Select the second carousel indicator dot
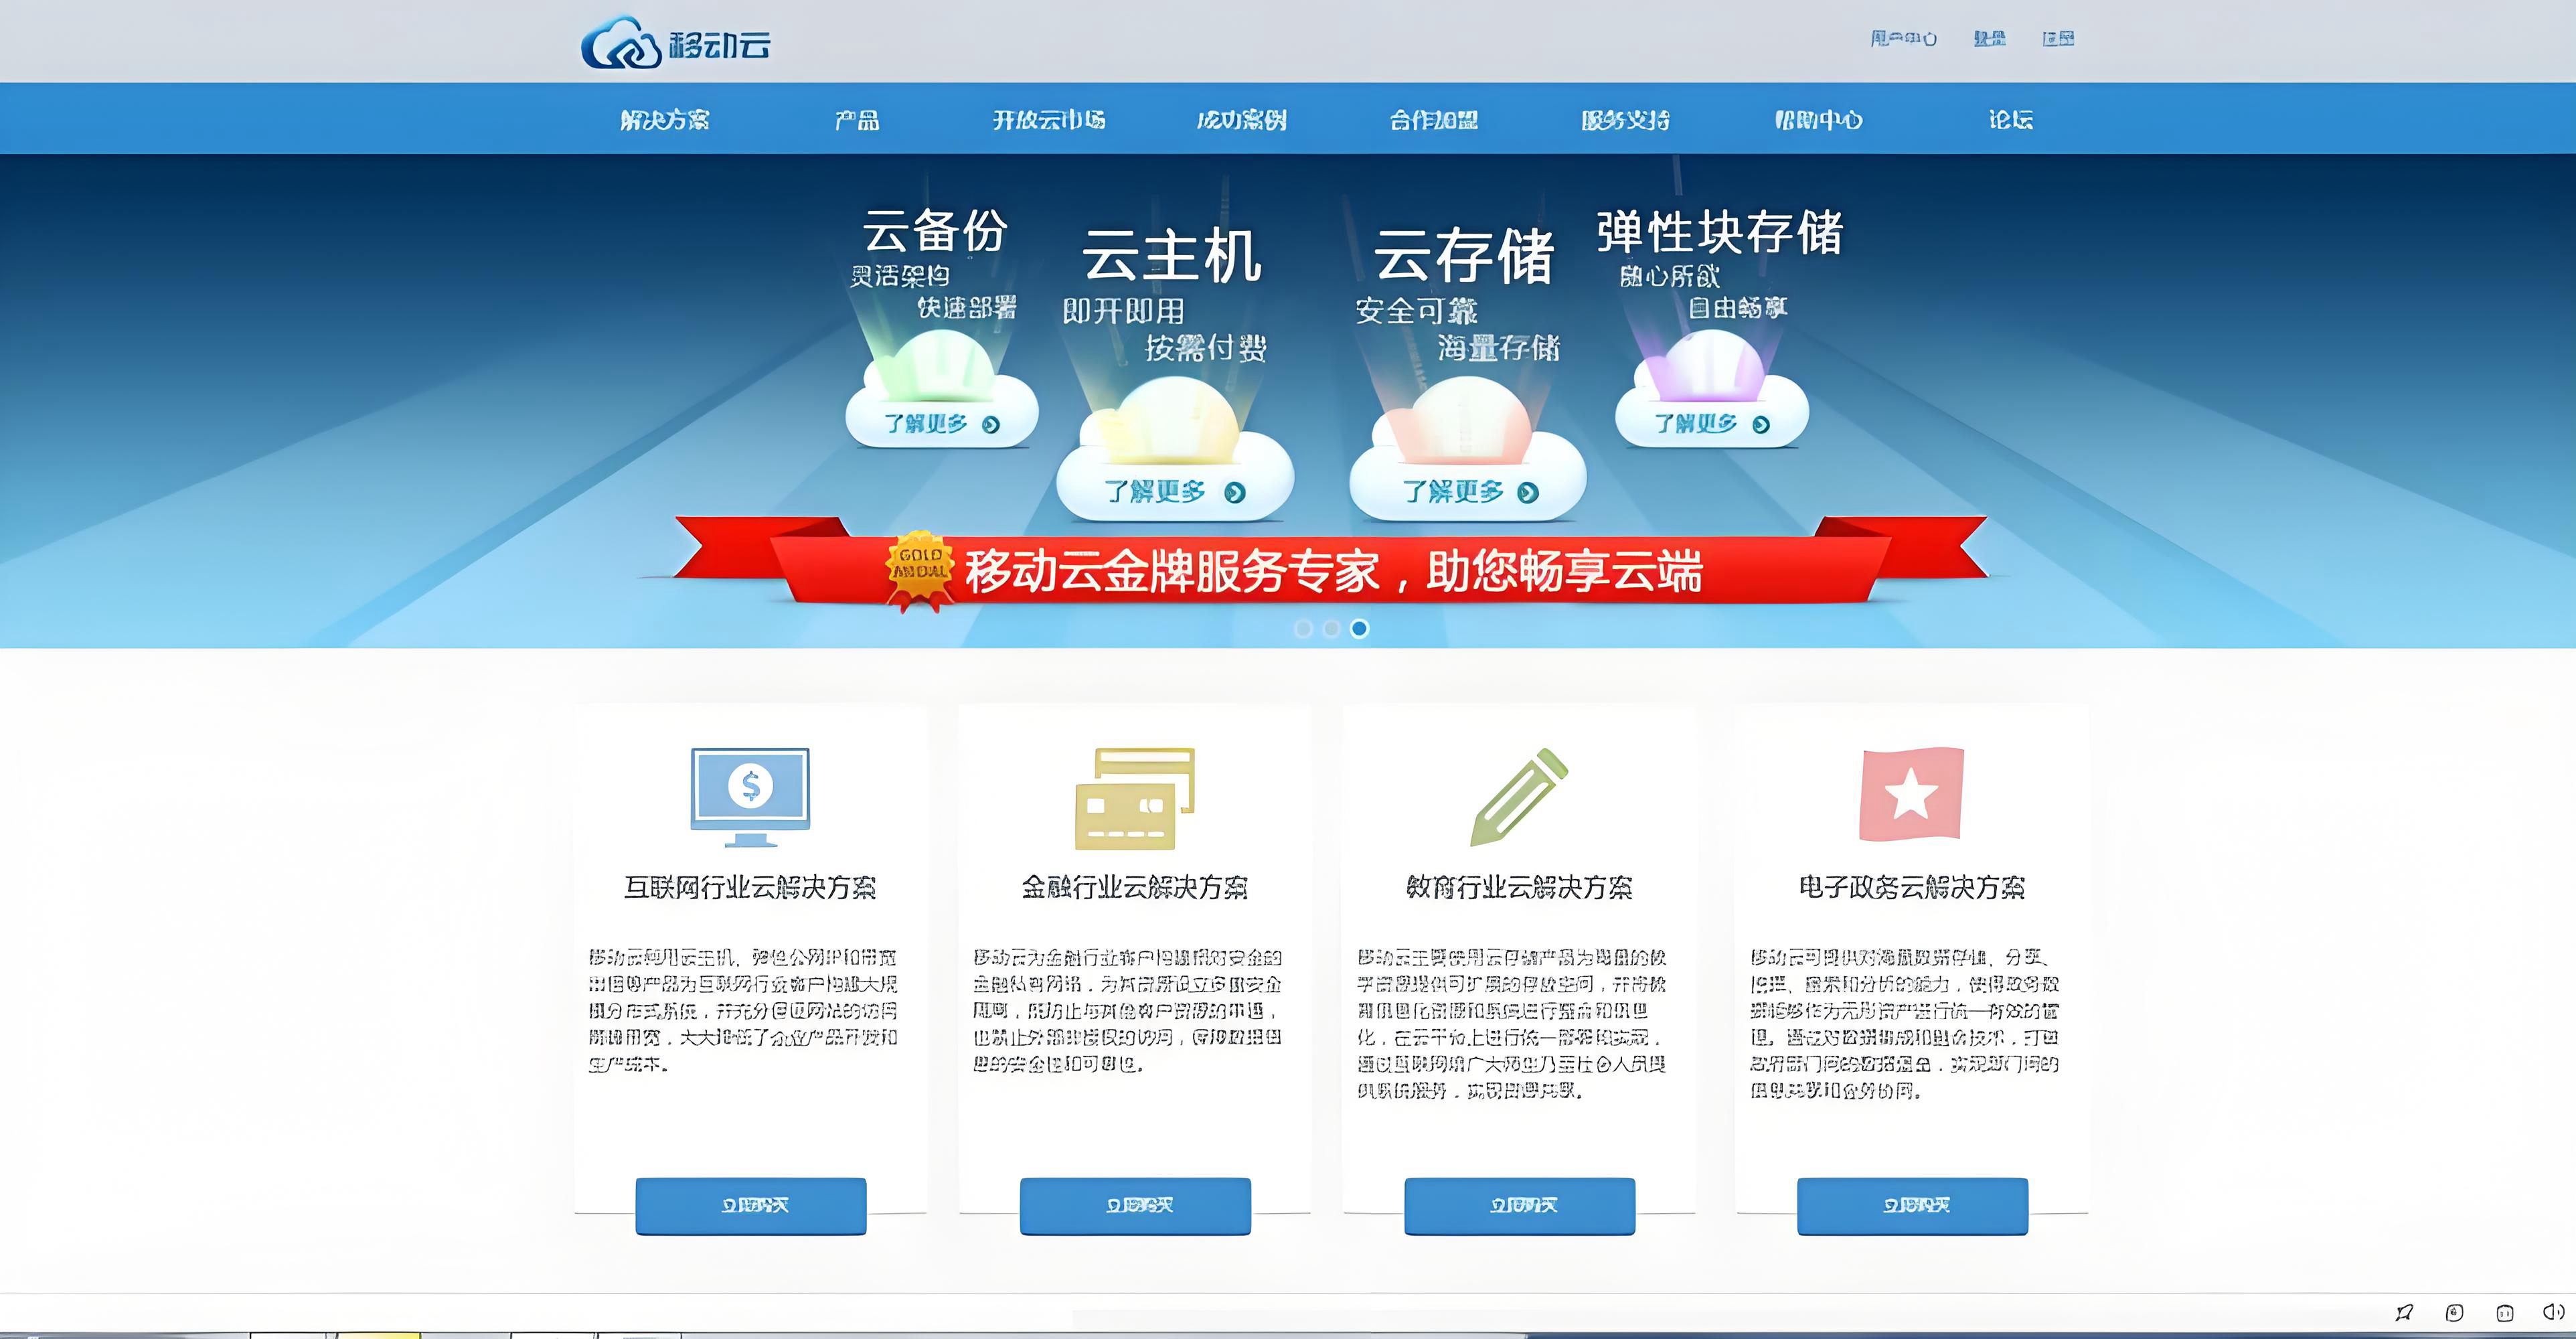The width and height of the screenshot is (2576, 1339). [x=1331, y=628]
